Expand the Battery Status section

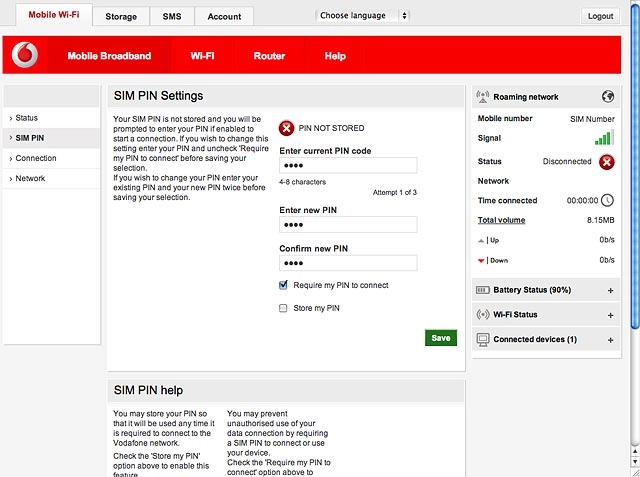coord(611,291)
